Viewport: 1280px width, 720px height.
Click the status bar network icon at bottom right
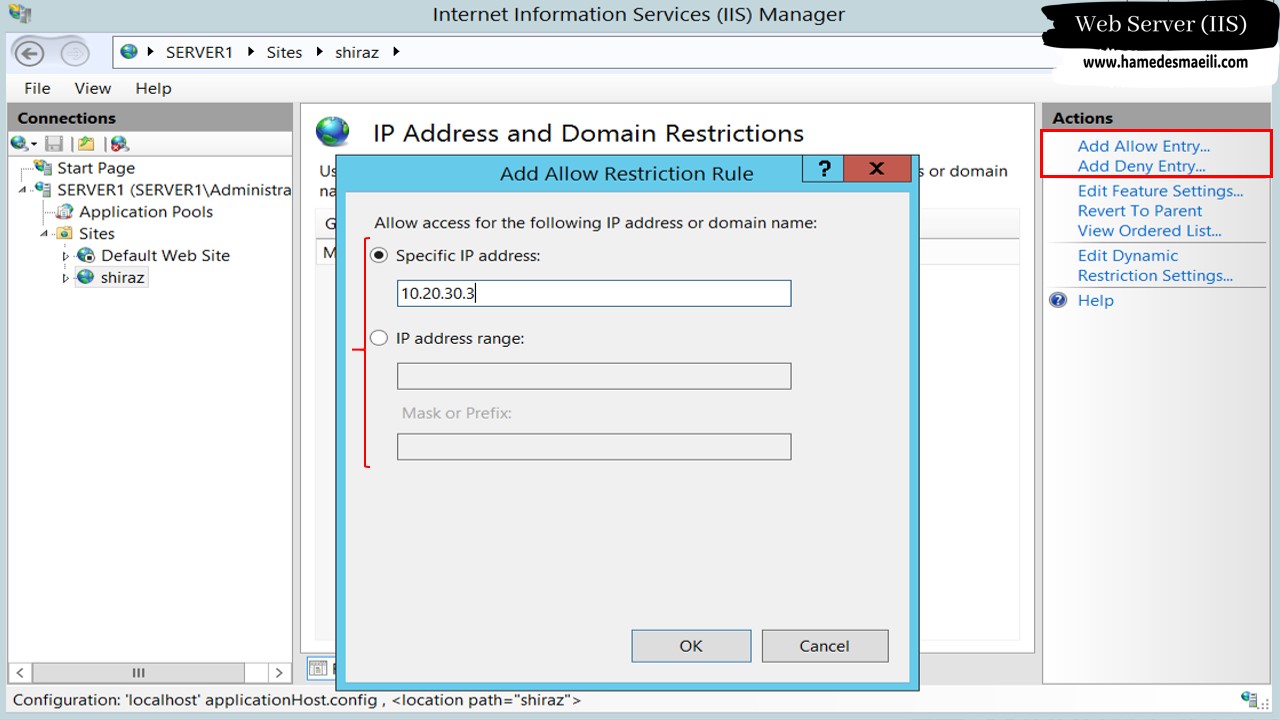pyautogui.click(x=1249, y=700)
